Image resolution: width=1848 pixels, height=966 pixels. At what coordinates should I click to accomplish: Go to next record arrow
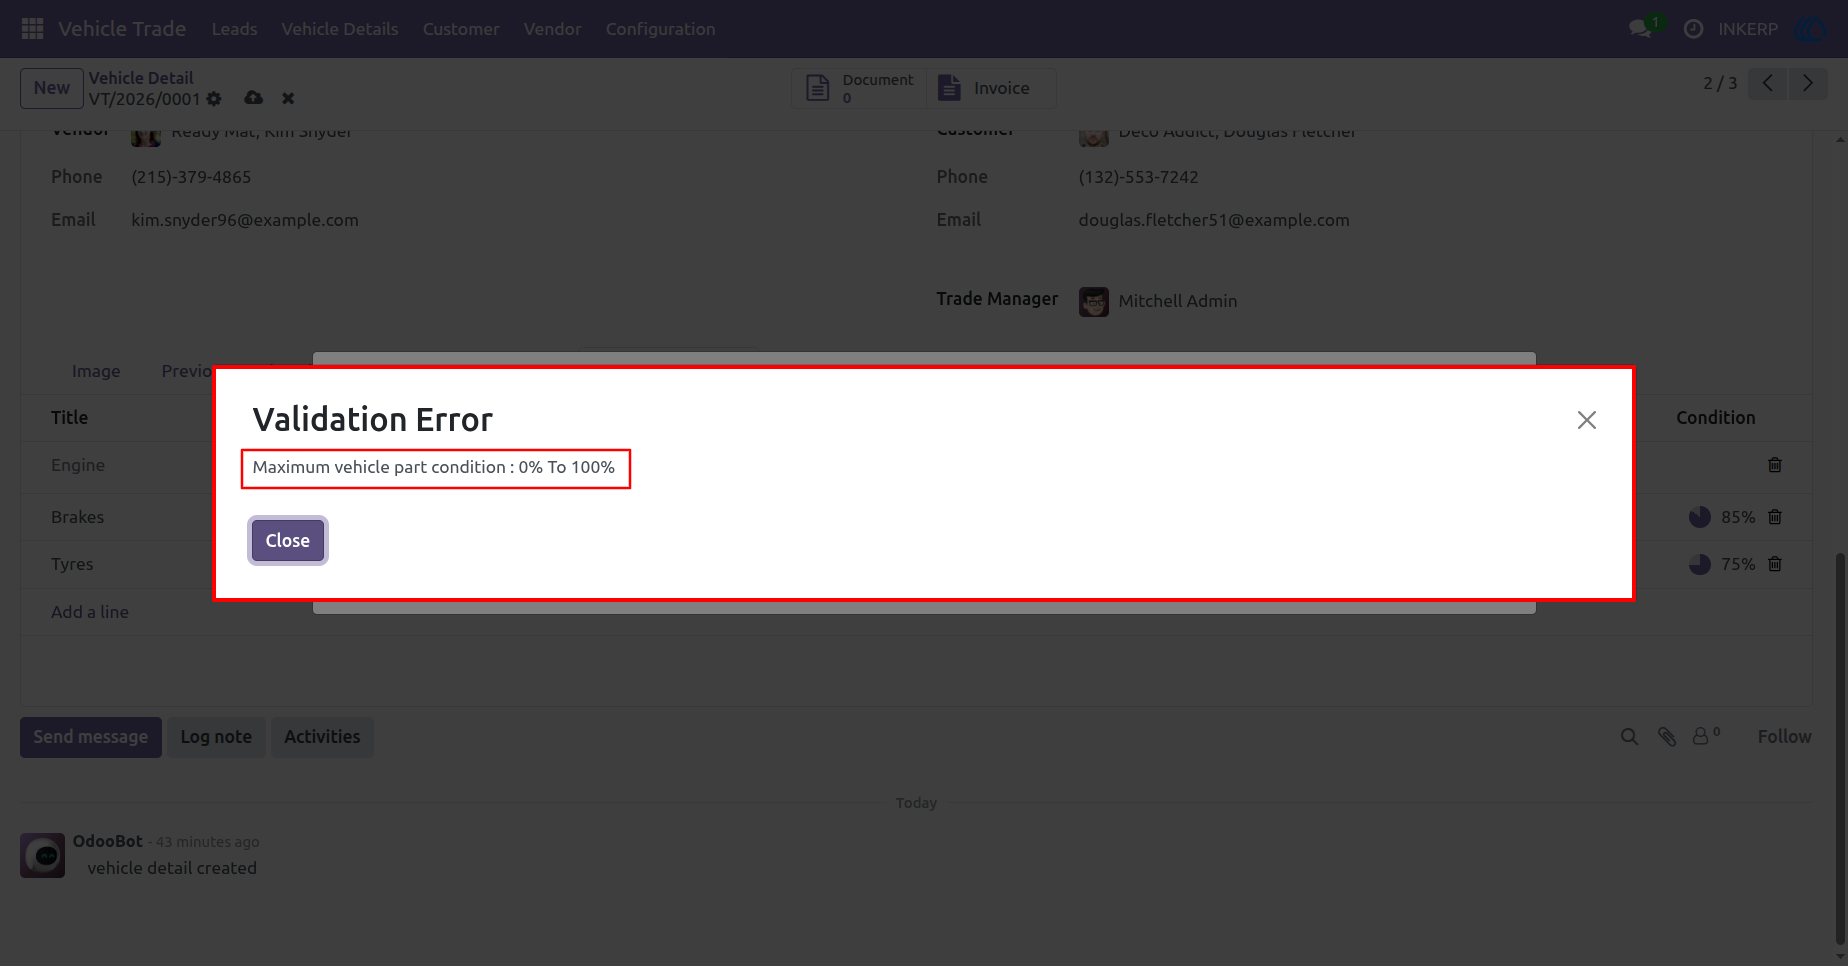point(1808,83)
